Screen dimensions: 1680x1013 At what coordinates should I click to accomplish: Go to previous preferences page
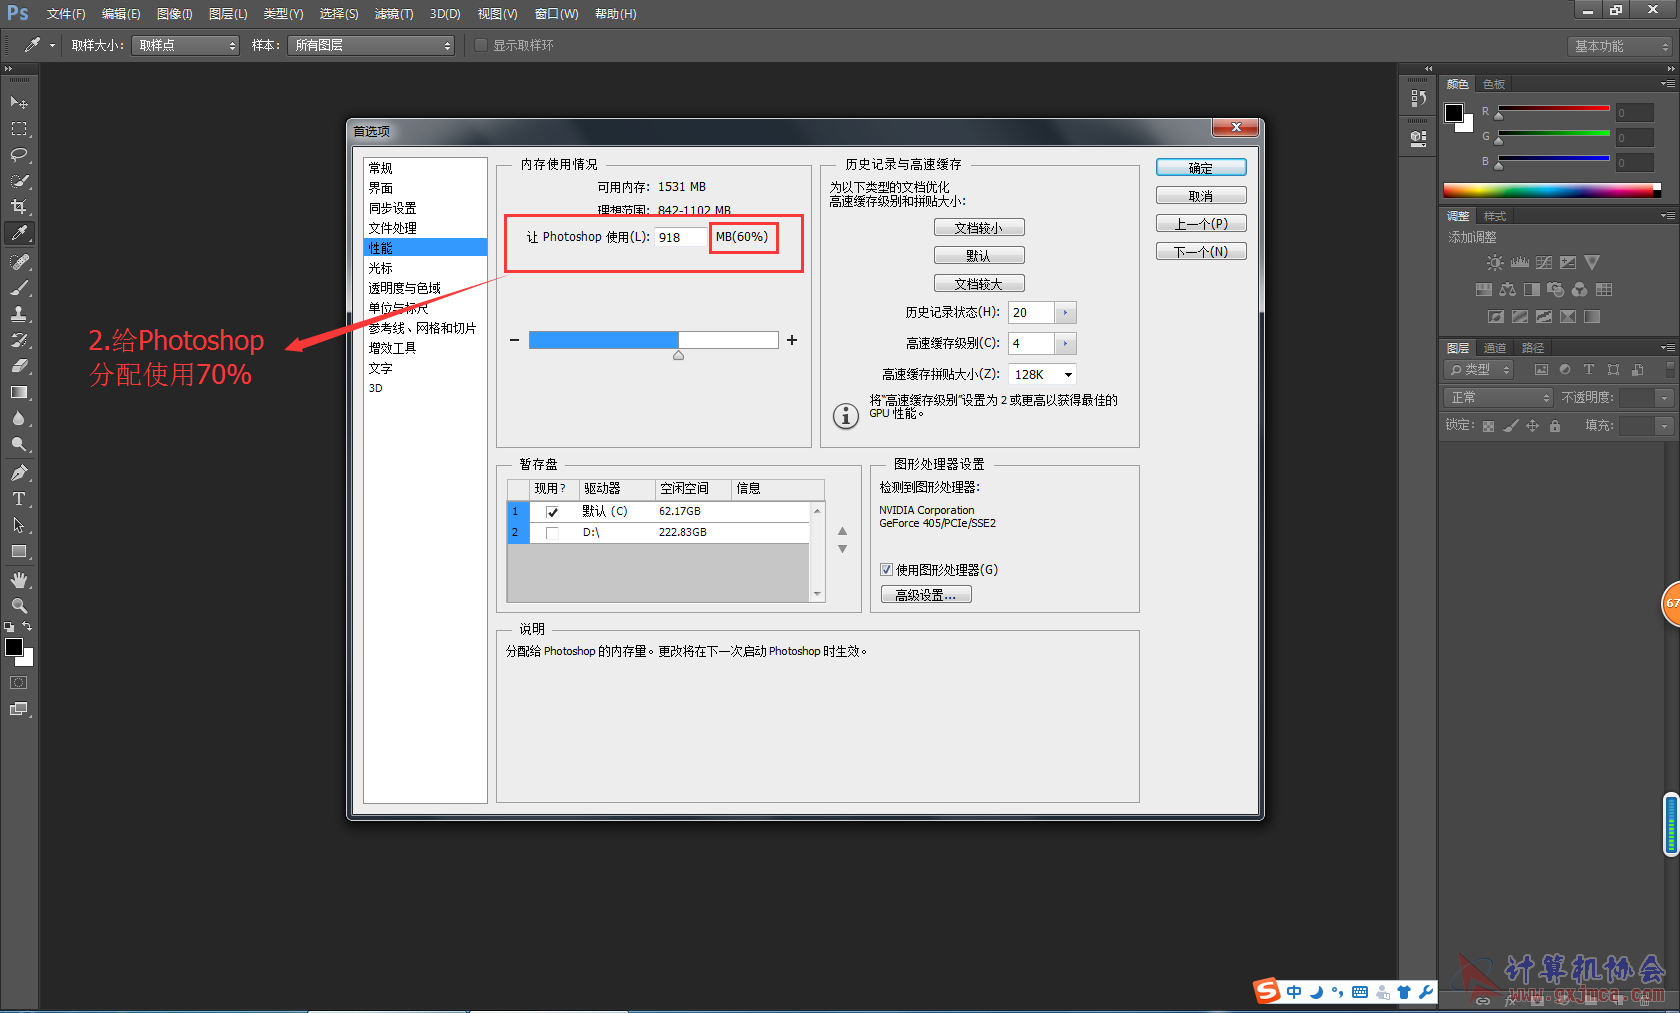pos(1201,224)
